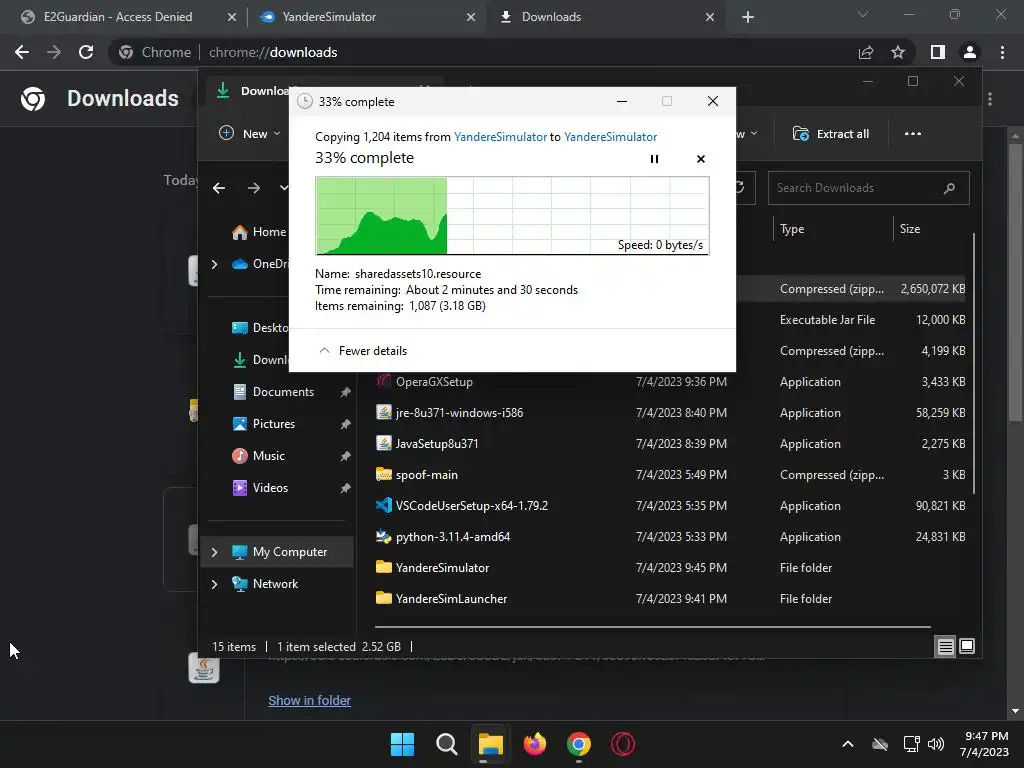Expand the My Computer node
This screenshot has height=768, width=1024.
214,552
